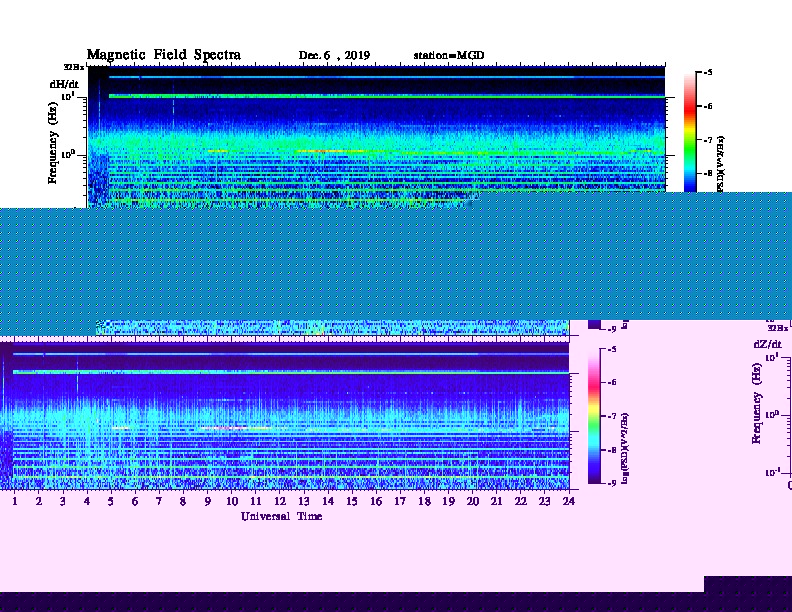Click the full rainbow colorbar spanning -5 to -9

click(595, 416)
